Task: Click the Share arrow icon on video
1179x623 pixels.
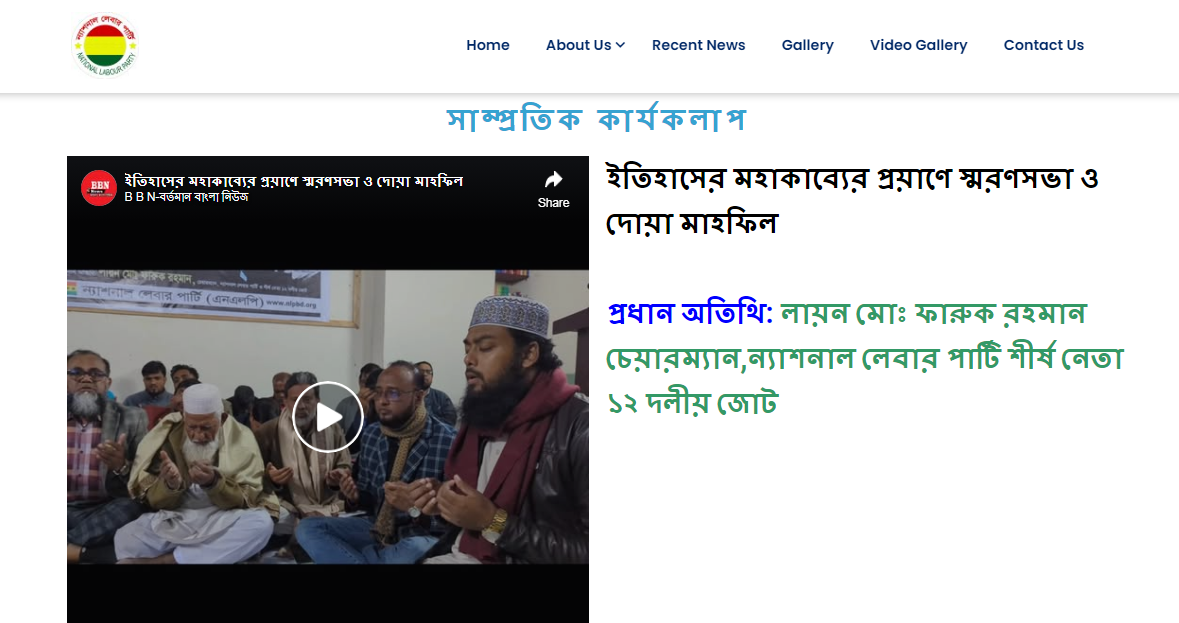Action: pos(553,180)
